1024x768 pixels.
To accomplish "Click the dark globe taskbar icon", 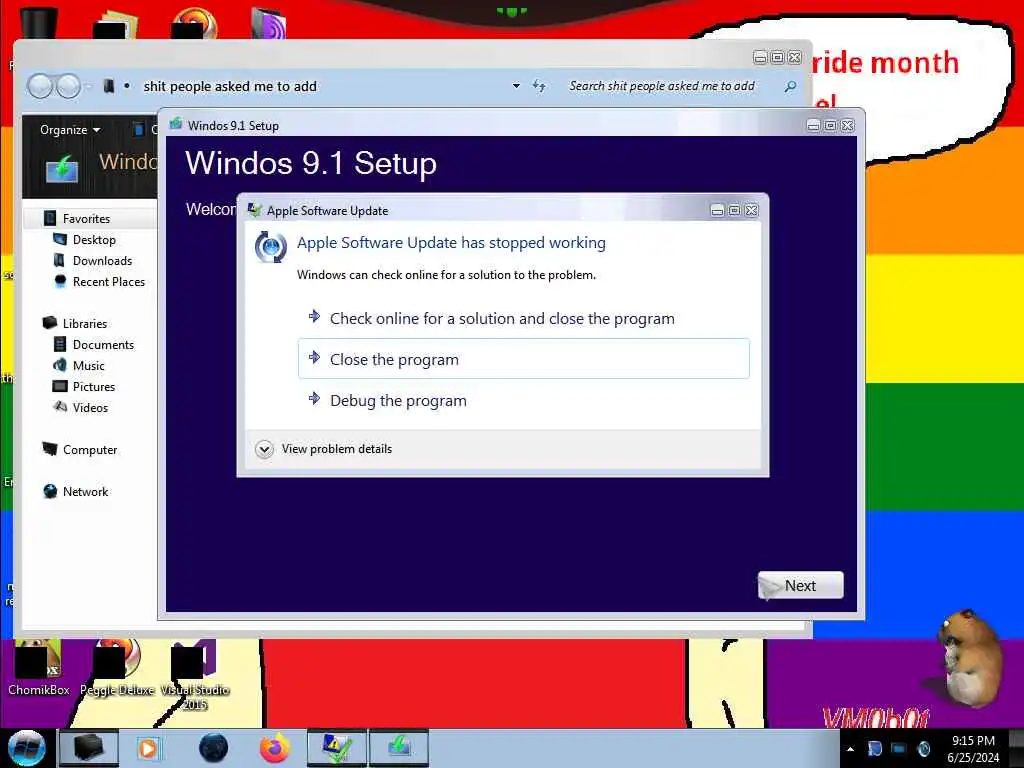I will (x=214, y=748).
